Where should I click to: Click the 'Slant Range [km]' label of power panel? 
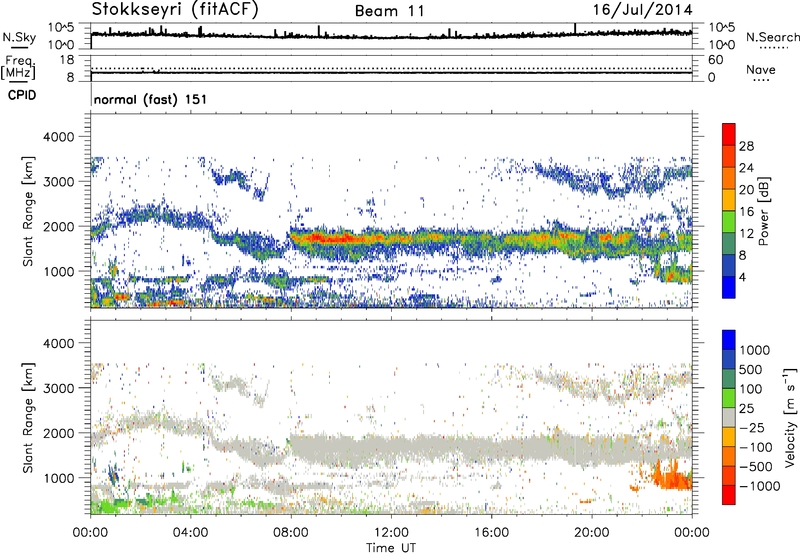pos(28,211)
